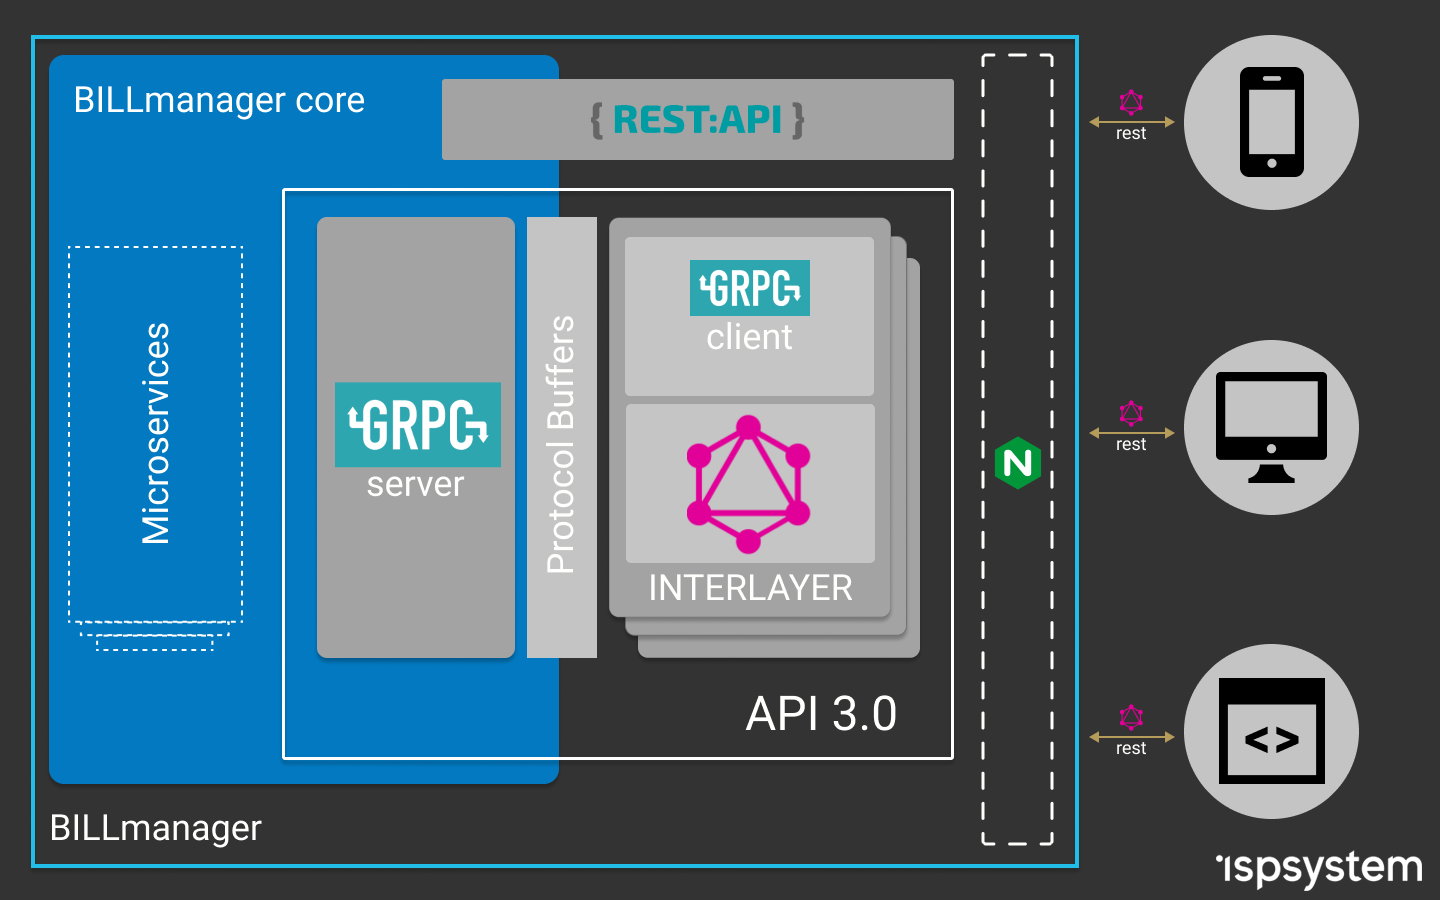Click the 'INTERLAYER' label
Screen dimensions: 1440x900
(750, 588)
